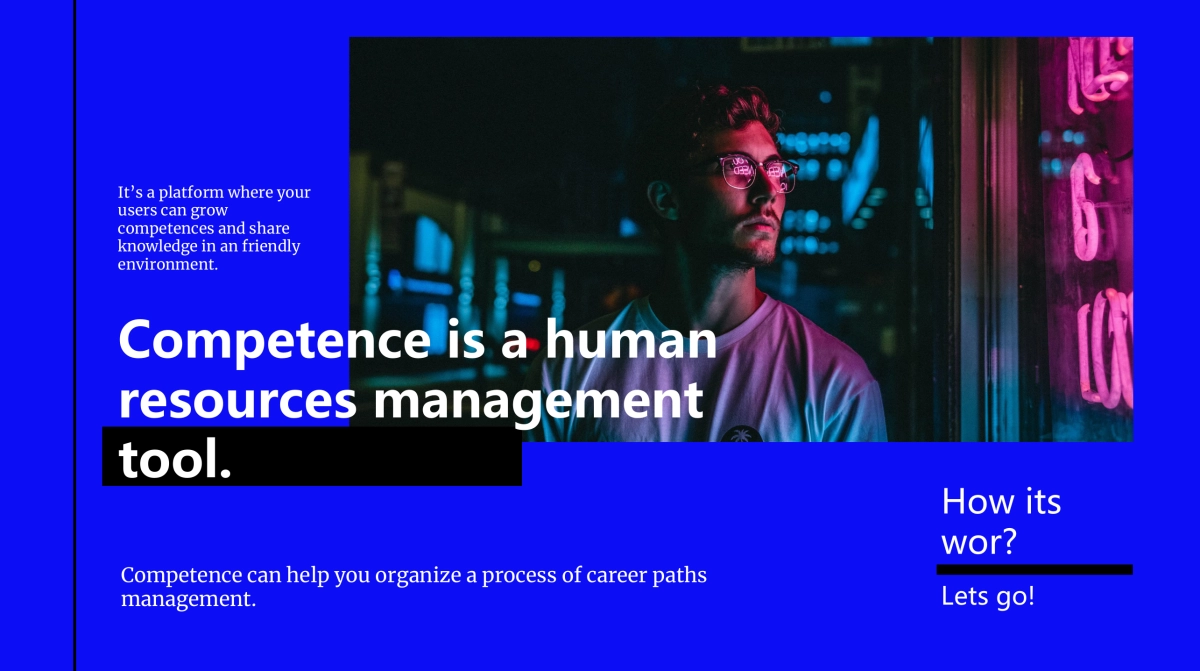Click the "Competence can help you organize" paragraph

(413, 587)
